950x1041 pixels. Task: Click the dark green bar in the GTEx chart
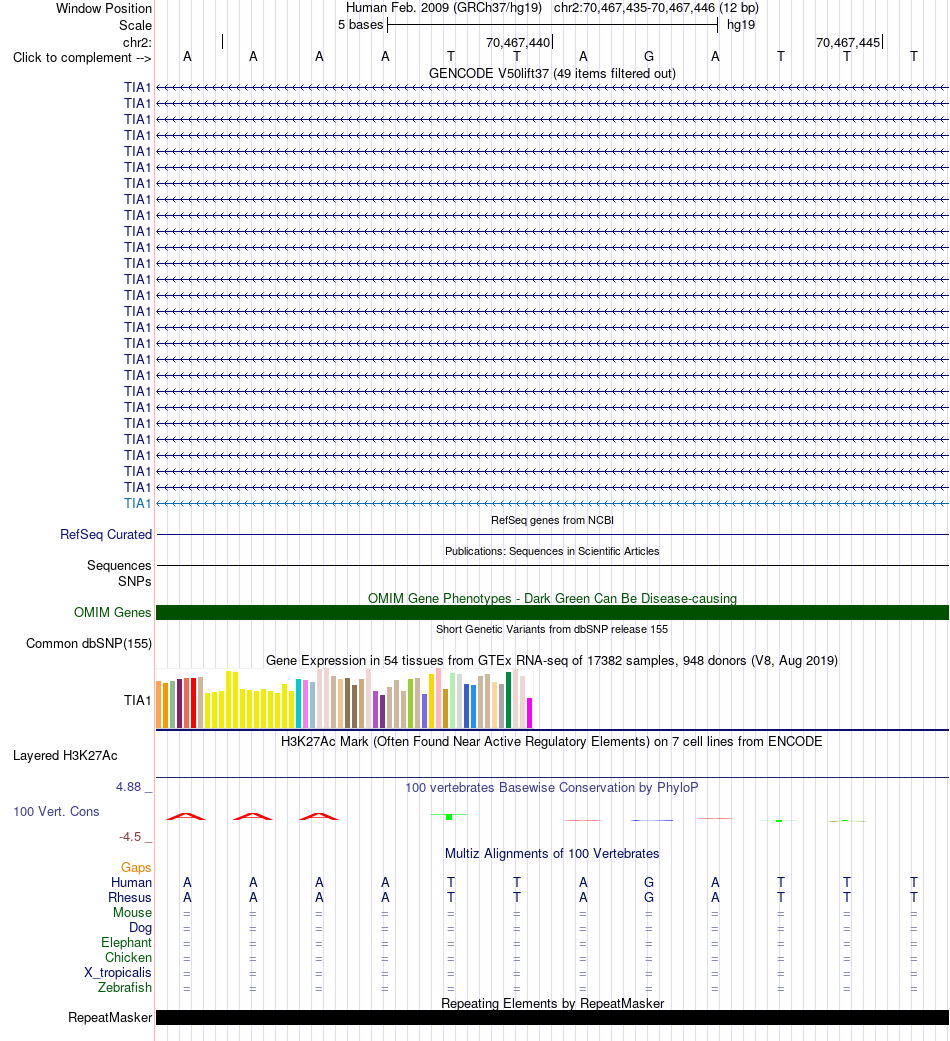point(509,700)
